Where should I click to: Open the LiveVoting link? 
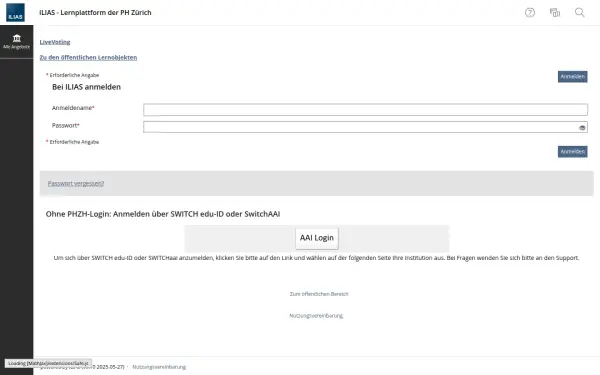pyautogui.click(x=55, y=42)
